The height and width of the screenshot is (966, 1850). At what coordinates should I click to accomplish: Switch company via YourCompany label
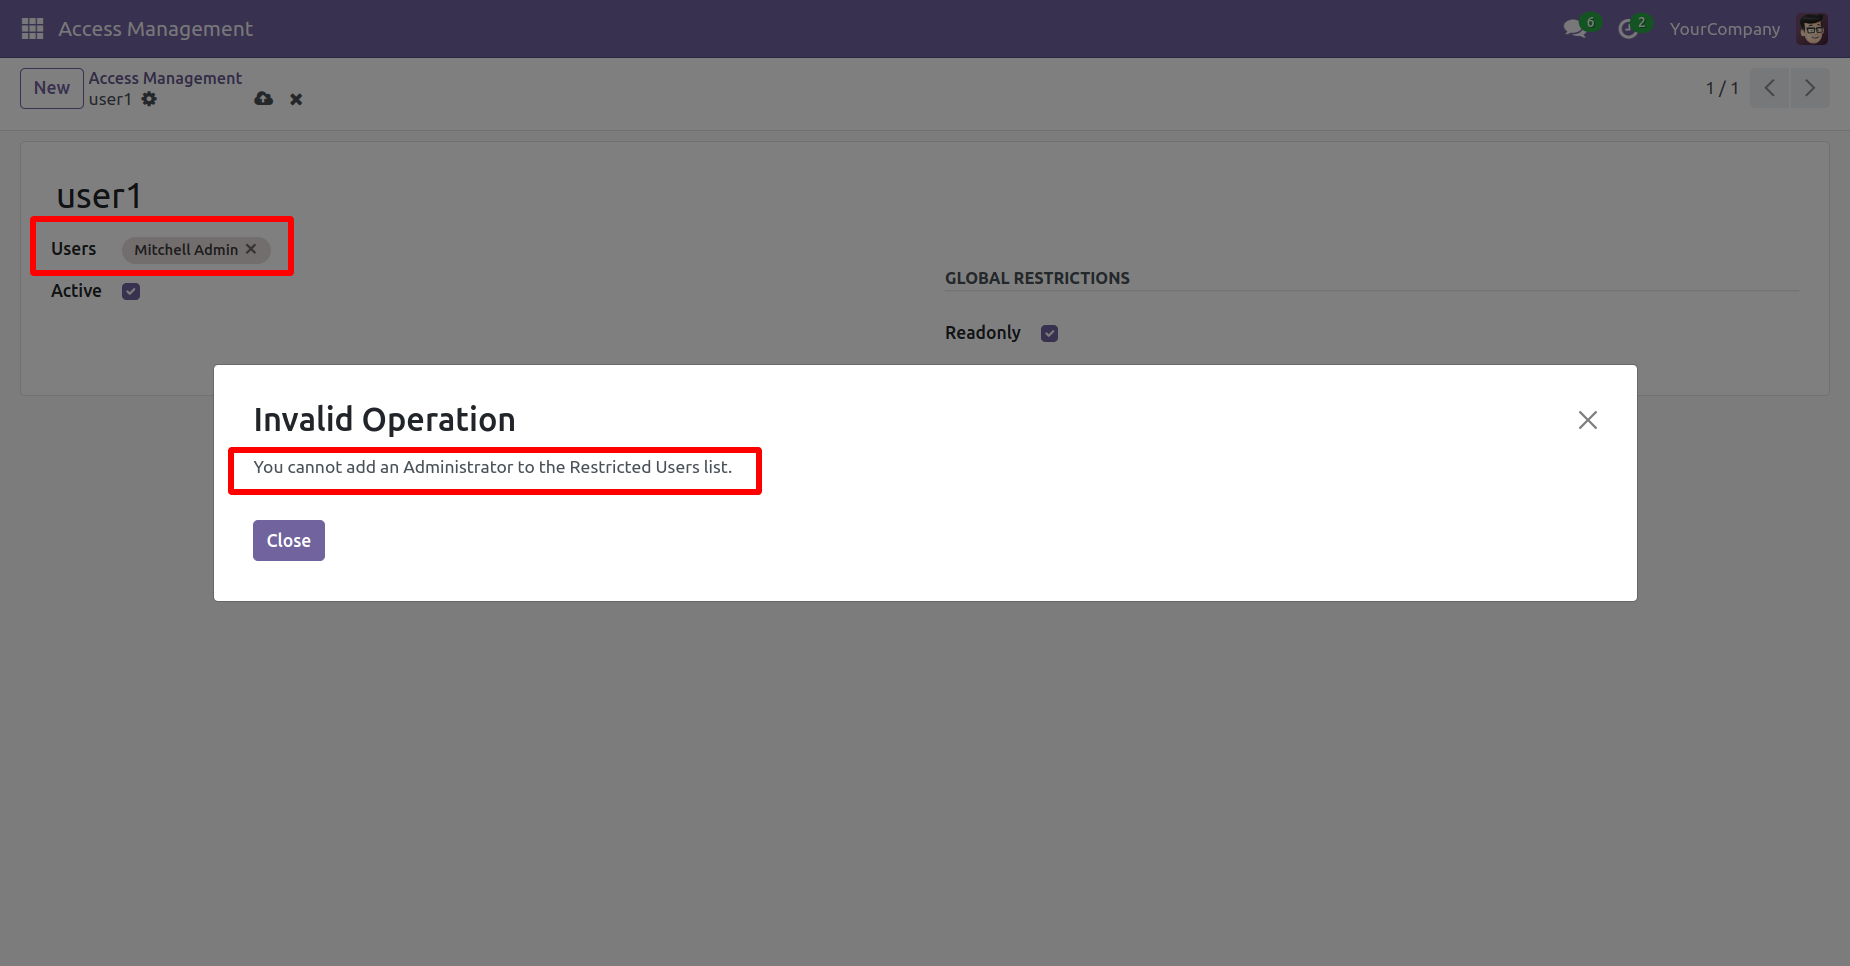tap(1724, 29)
